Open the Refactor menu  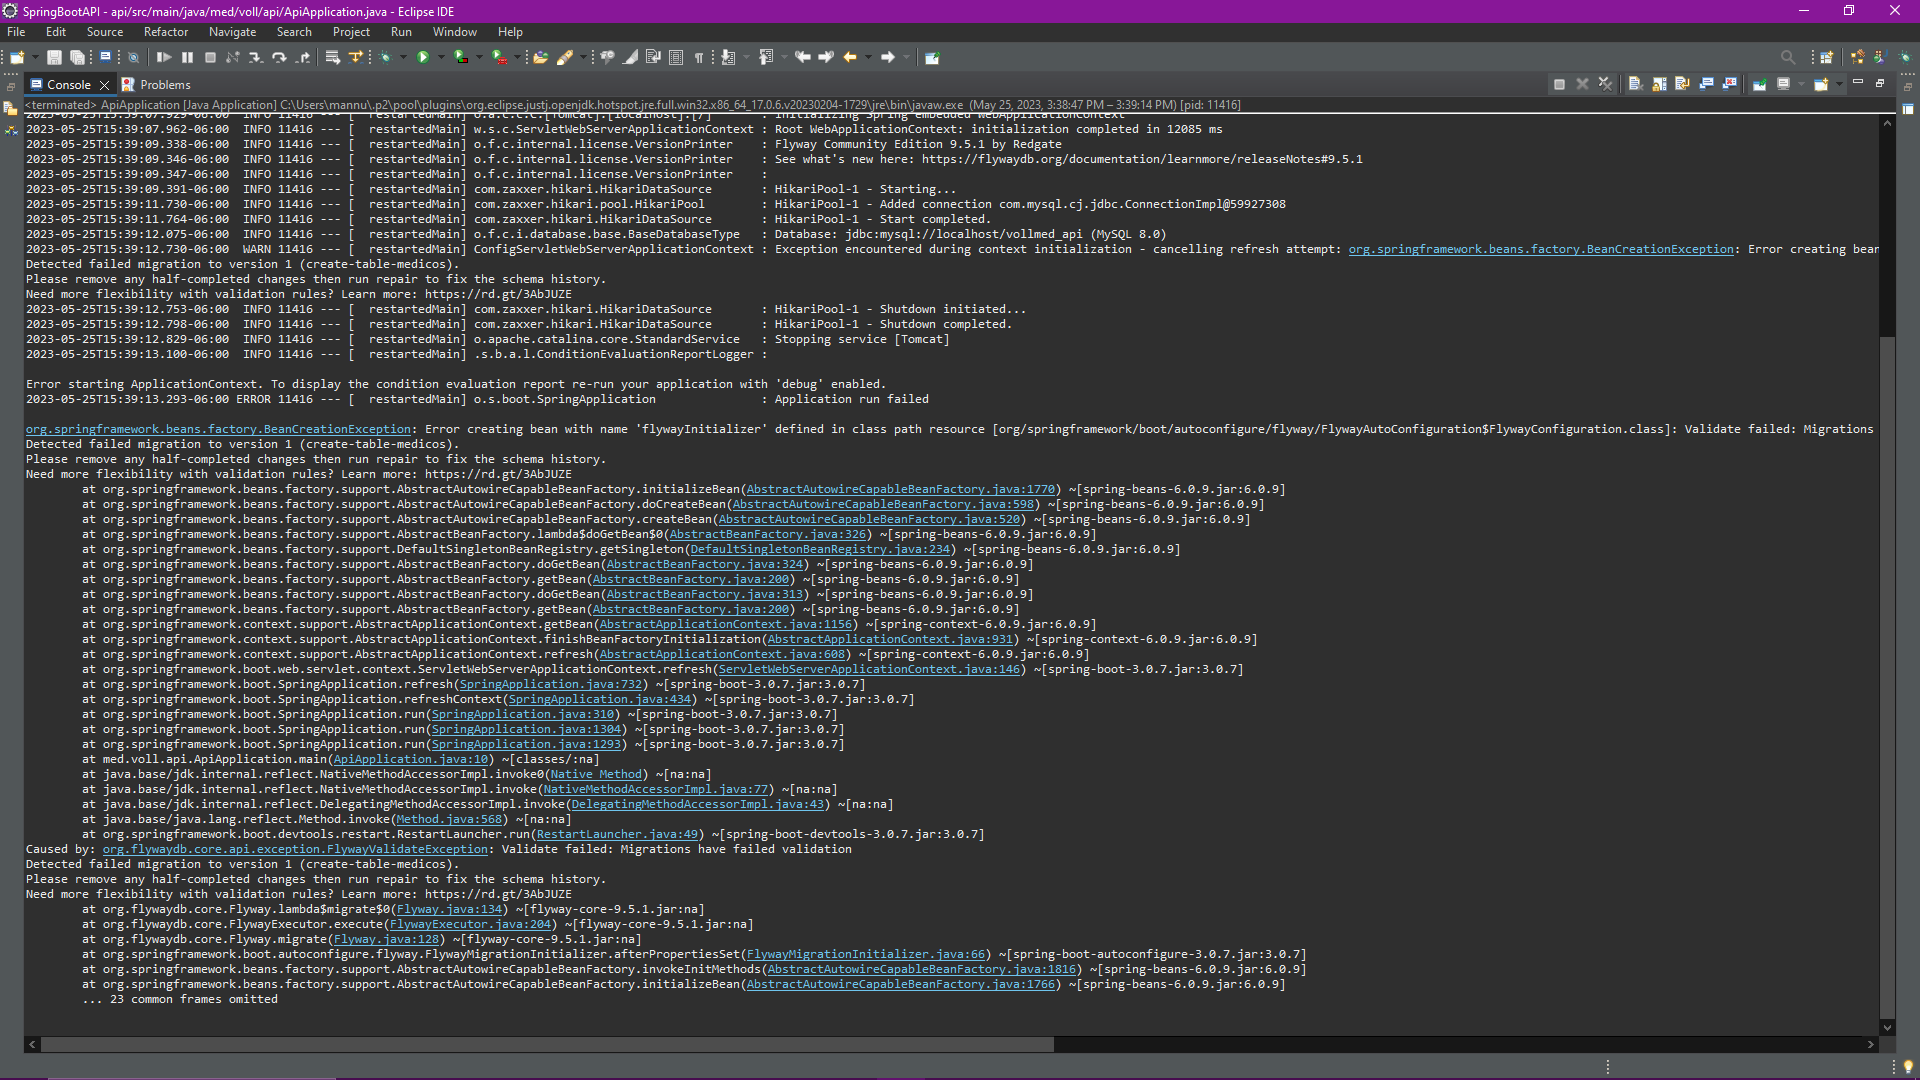pos(166,32)
